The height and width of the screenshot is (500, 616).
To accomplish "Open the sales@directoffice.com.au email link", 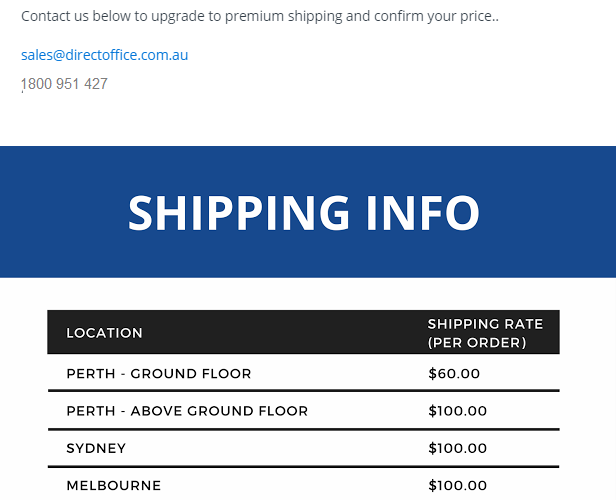I will pyautogui.click(x=104, y=55).
